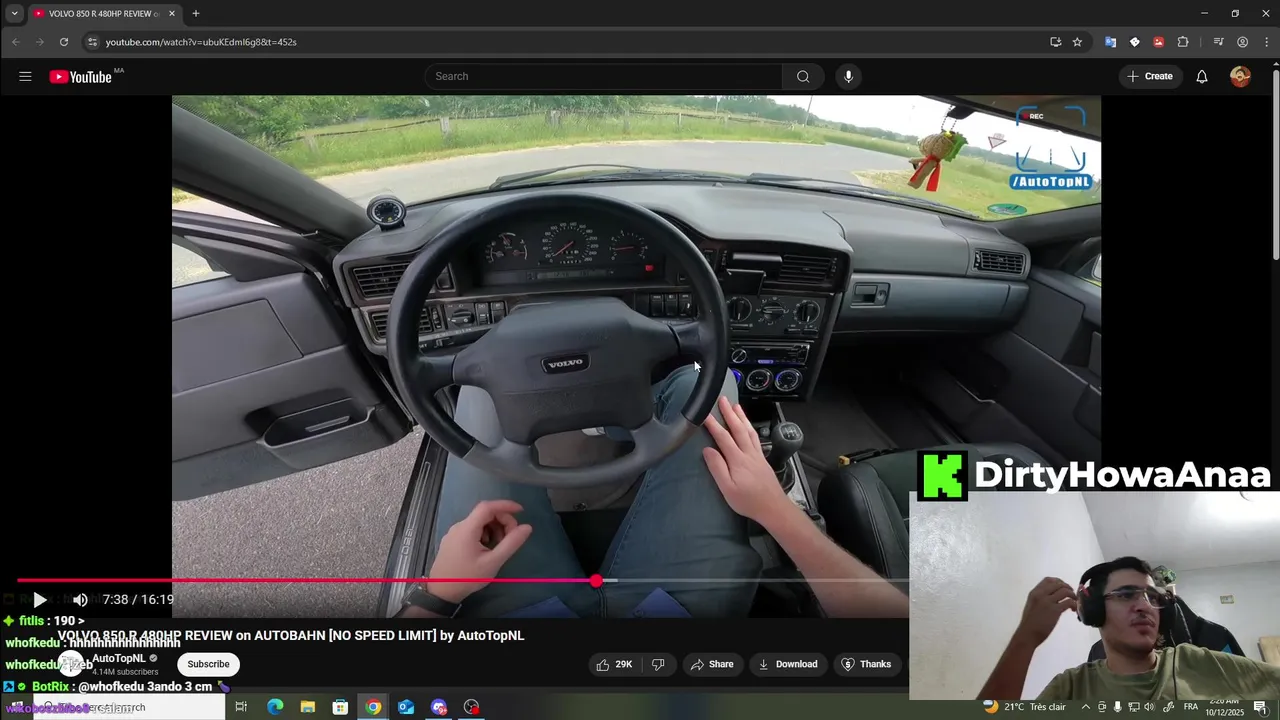Open system tray volume icon
1280x720 pixels.
click(1150, 707)
